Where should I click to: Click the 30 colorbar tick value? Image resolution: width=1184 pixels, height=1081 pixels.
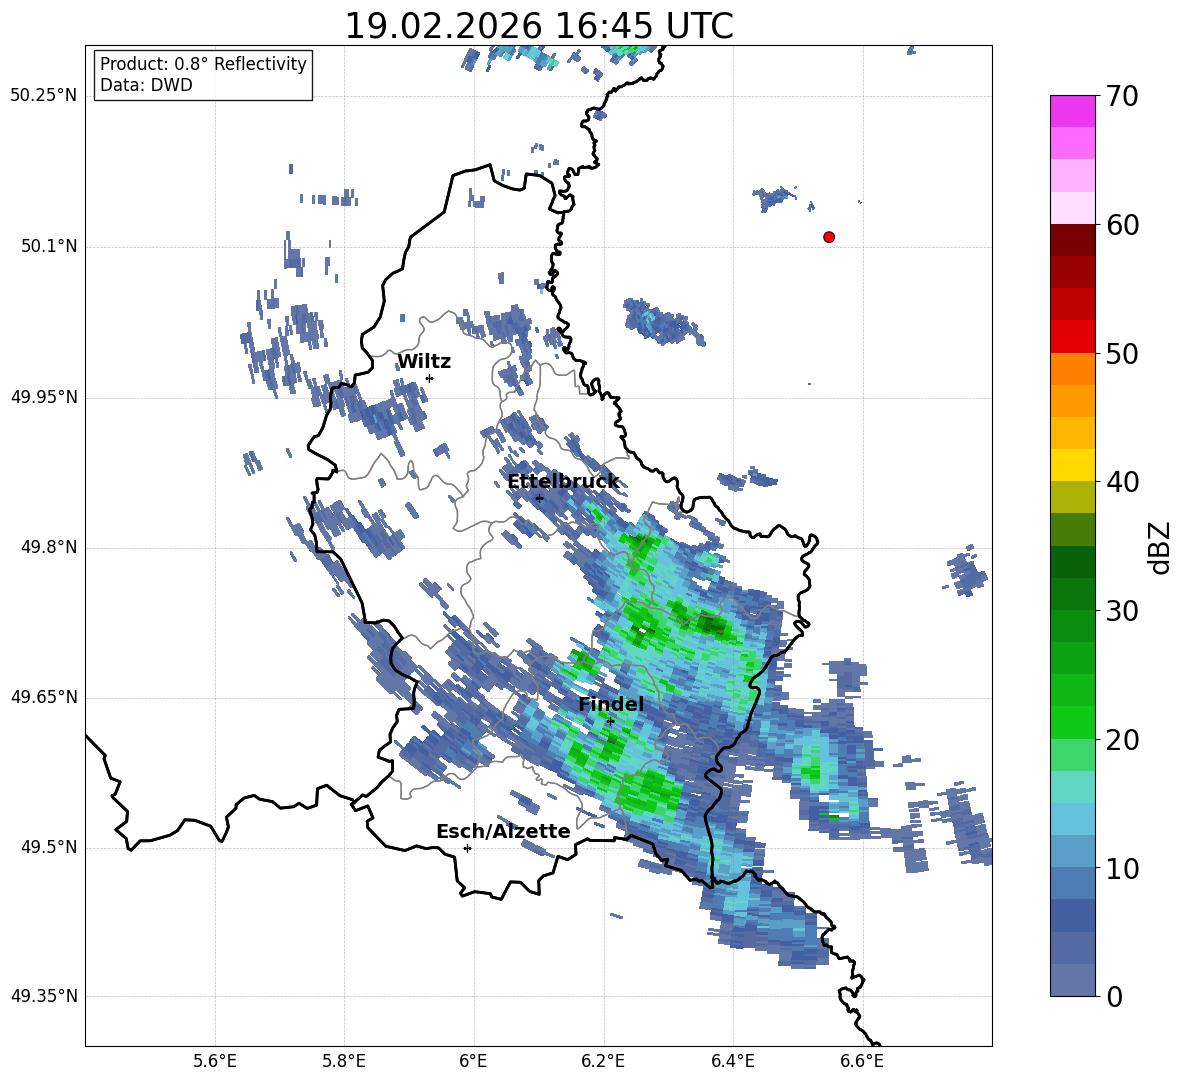pos(1122,611)
